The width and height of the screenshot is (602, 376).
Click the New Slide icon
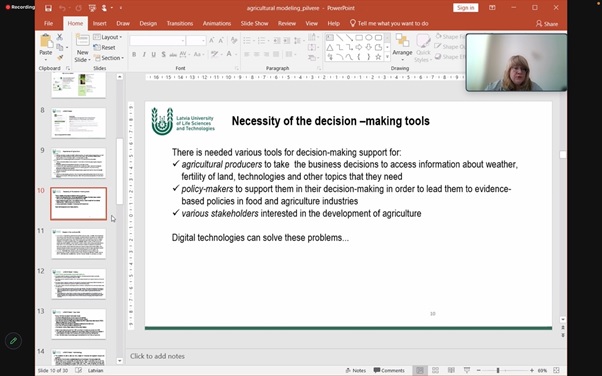82,40
